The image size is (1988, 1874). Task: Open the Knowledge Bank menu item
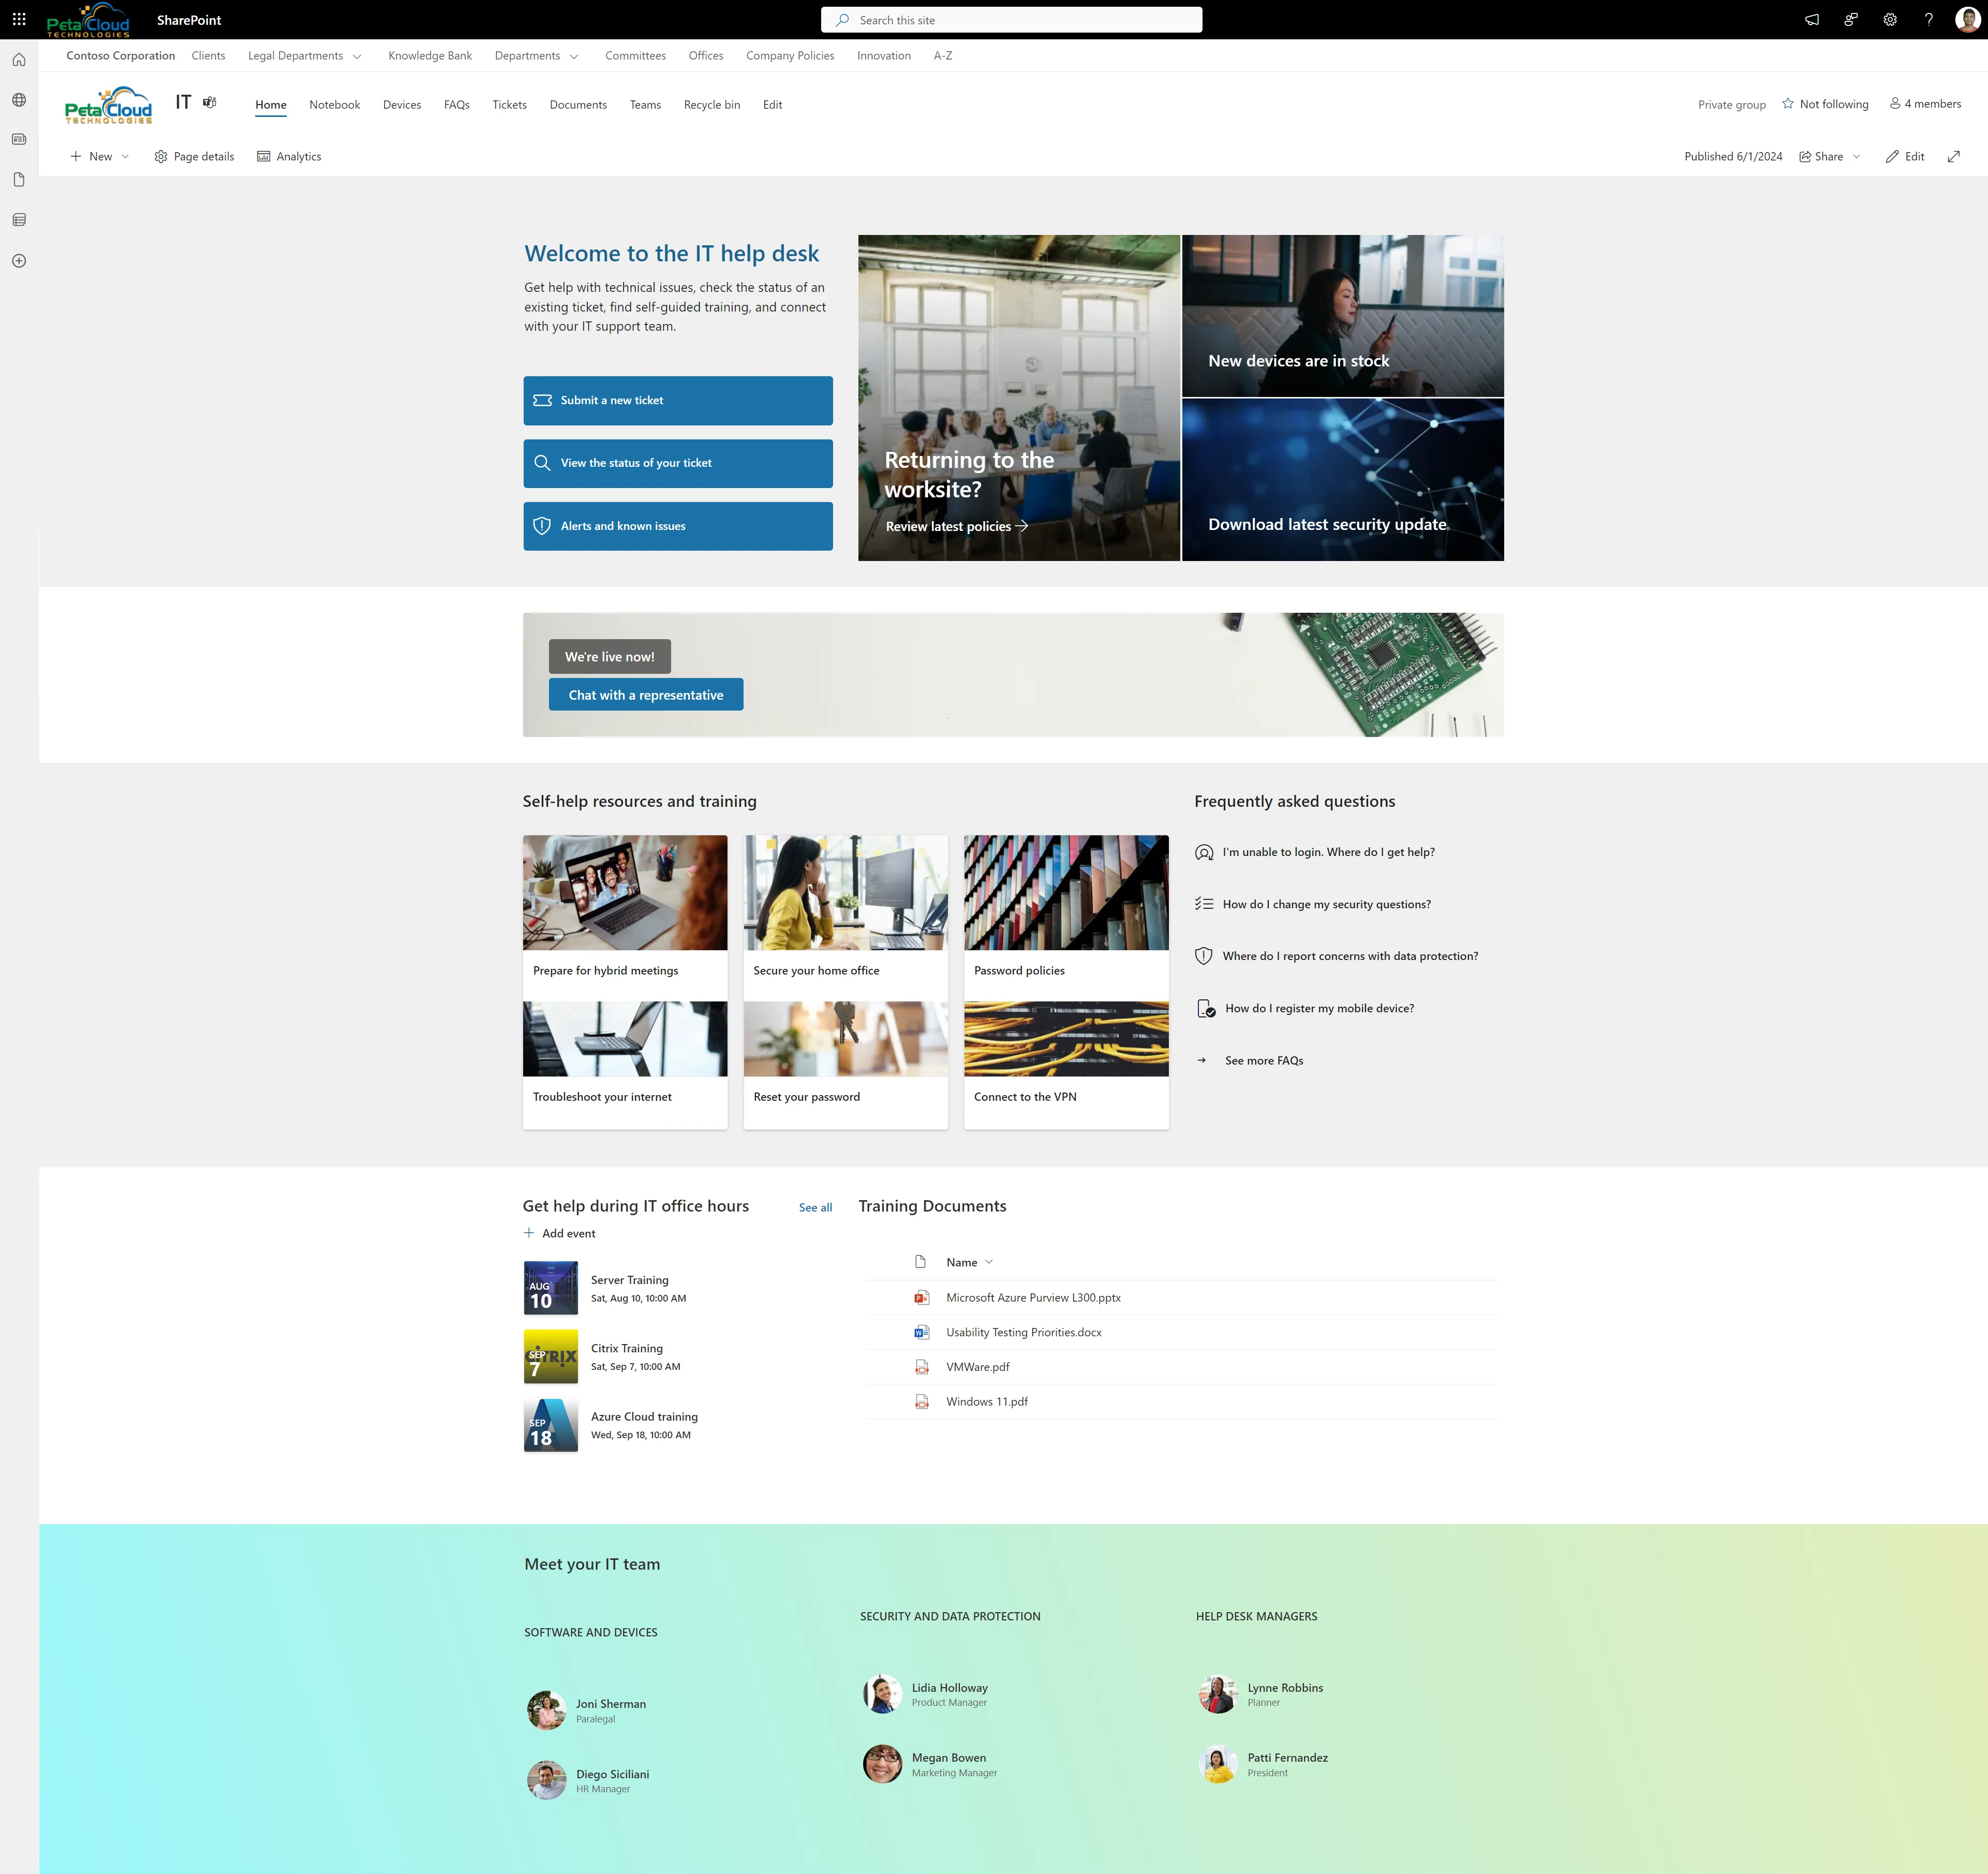click(x=430, y=56)
